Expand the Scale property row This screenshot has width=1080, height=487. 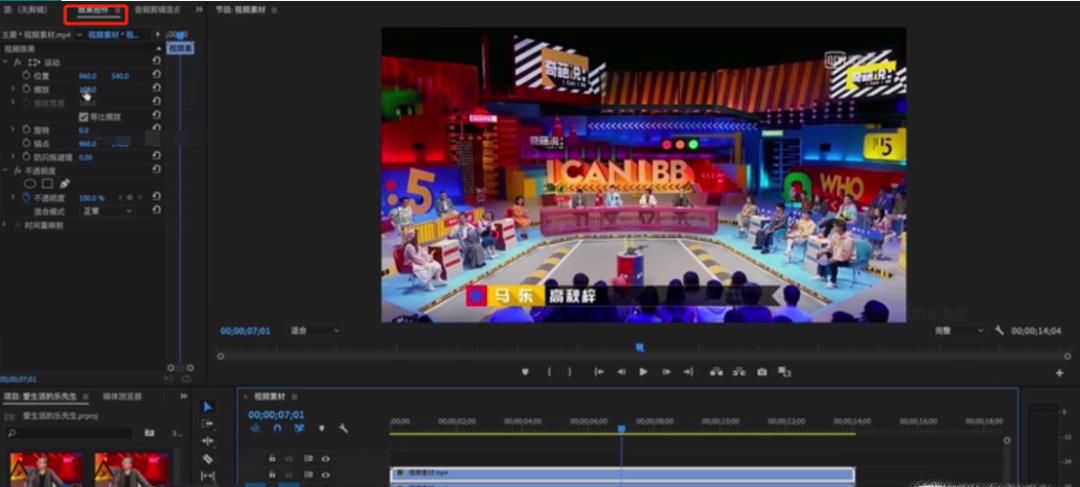point(12,90)
